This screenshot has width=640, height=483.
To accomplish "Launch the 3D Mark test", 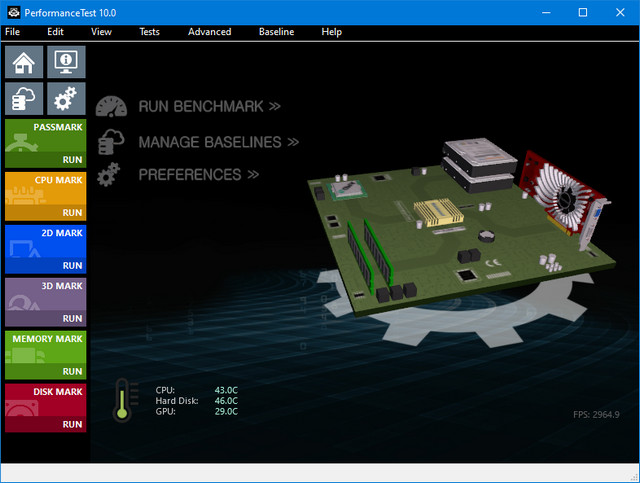I will pos(46,302).
